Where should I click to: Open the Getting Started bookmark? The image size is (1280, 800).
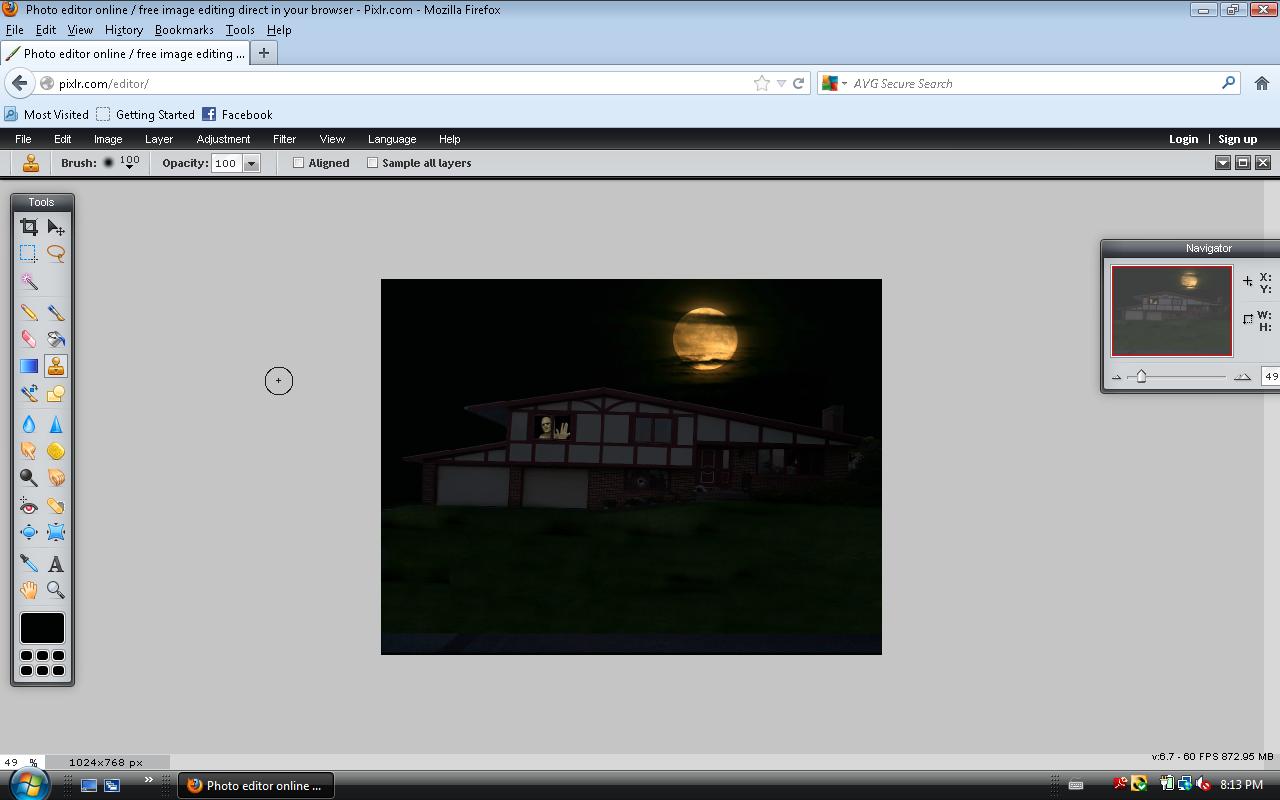click(x=145, y=115)
